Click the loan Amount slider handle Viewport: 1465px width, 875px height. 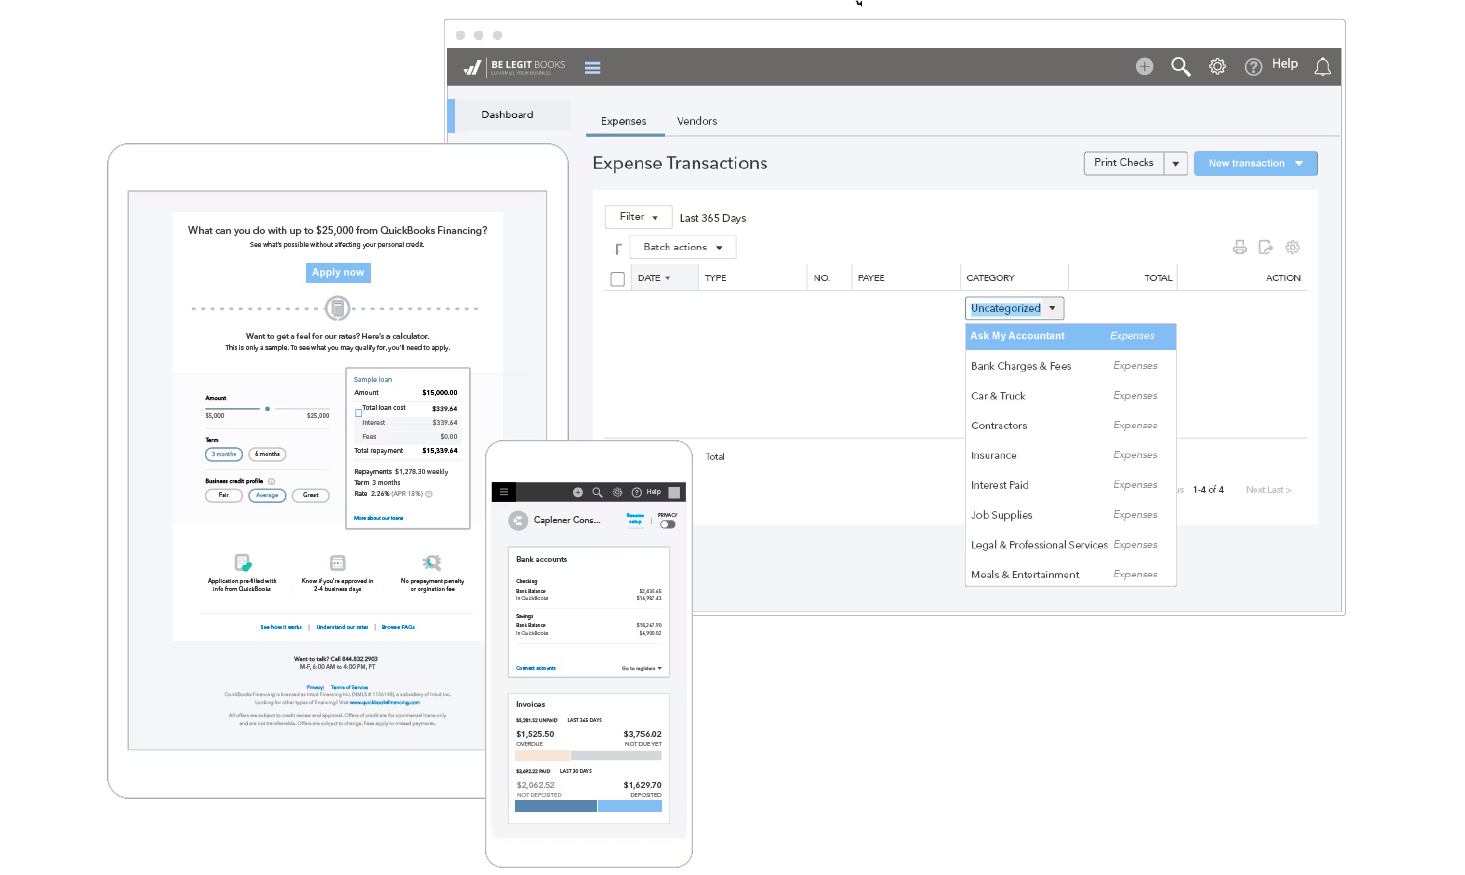click(267, 409)
